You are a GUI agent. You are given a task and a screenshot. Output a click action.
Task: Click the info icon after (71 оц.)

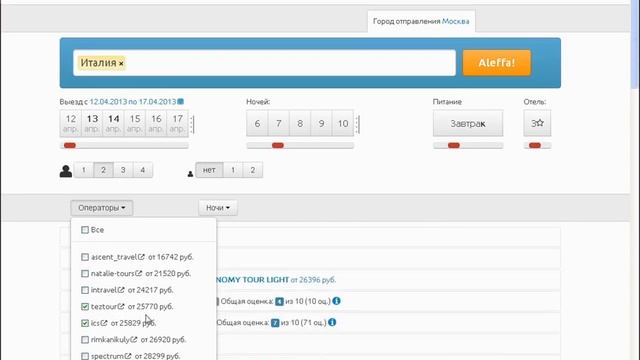(332, 322)
